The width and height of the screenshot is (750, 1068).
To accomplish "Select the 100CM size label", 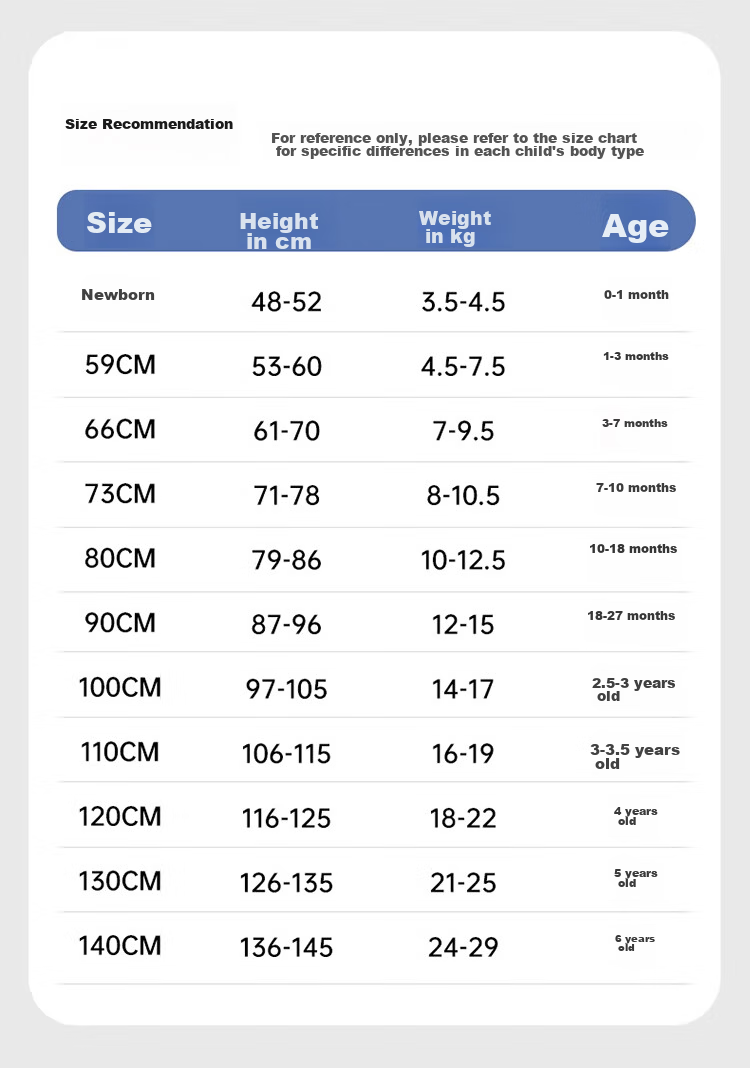I will point(120,687).
